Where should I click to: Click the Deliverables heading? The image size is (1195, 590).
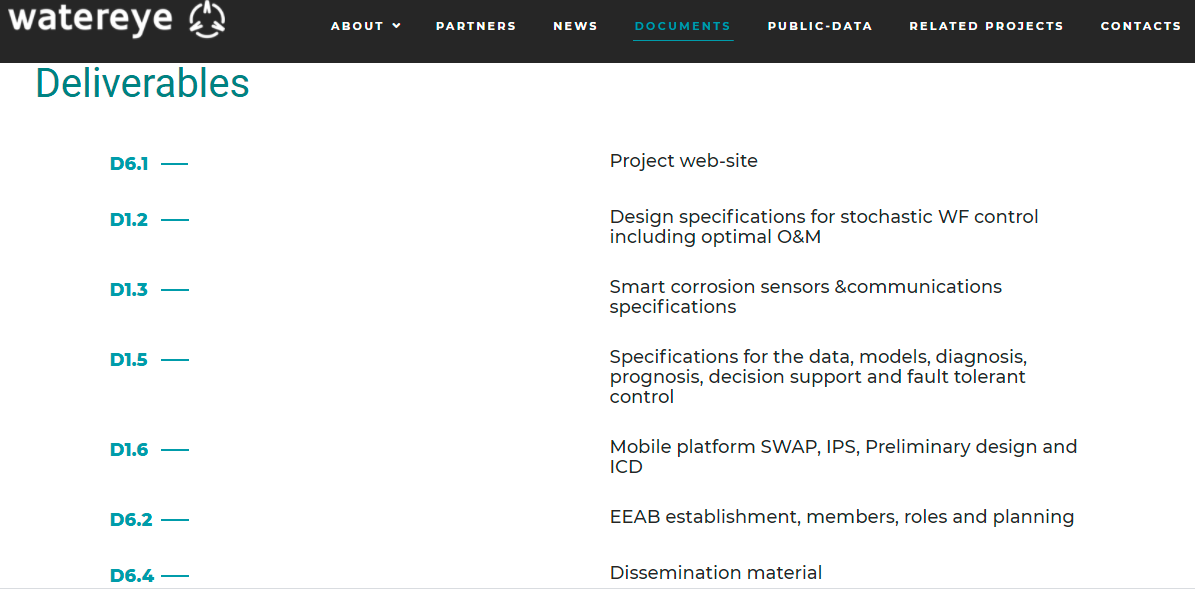click(x=143, y=83)
